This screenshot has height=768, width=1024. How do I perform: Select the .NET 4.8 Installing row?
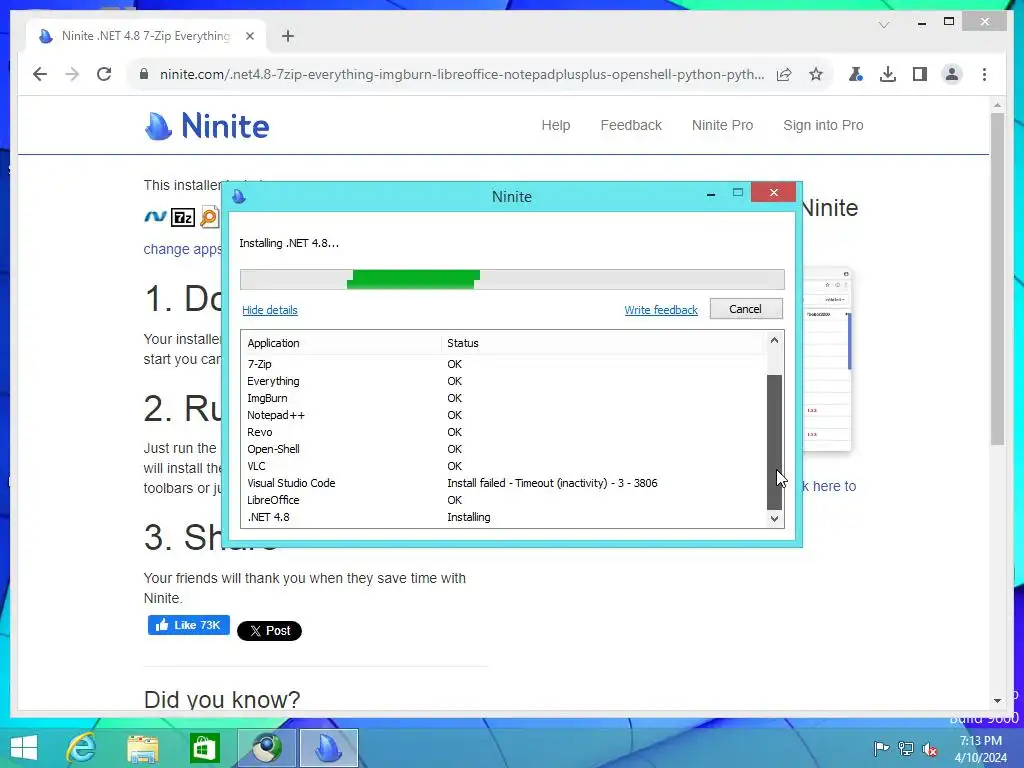[504, 517]
